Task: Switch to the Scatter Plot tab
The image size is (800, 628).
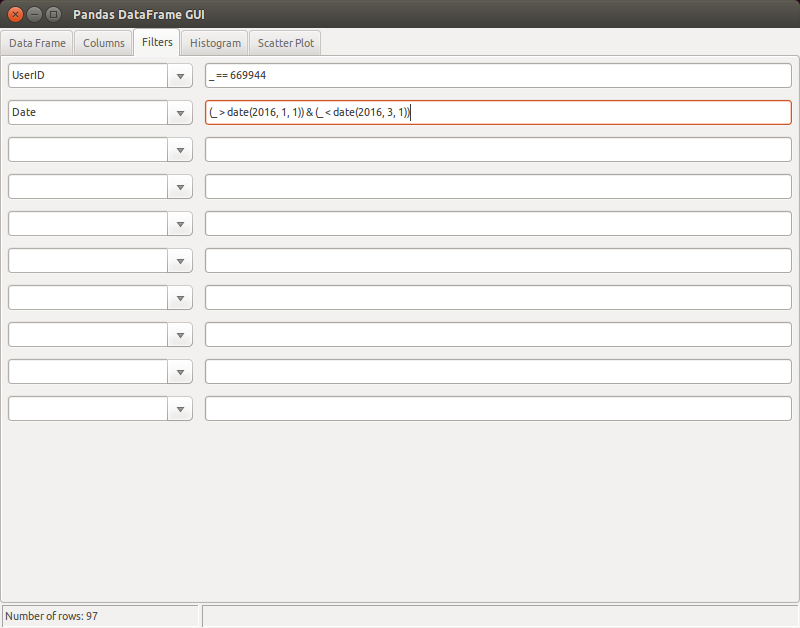Action: [x=286, y=43]
